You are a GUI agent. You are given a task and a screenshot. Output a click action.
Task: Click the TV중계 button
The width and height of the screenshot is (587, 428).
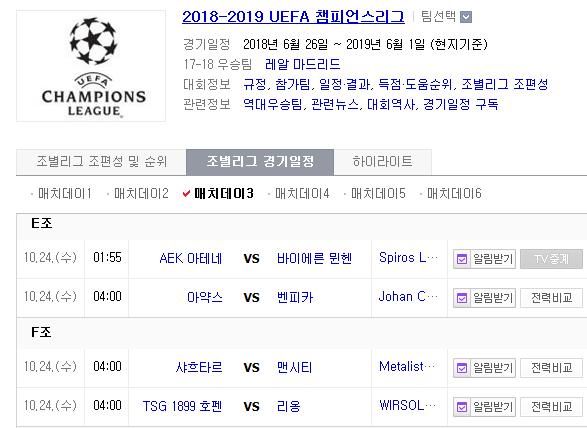551,259
